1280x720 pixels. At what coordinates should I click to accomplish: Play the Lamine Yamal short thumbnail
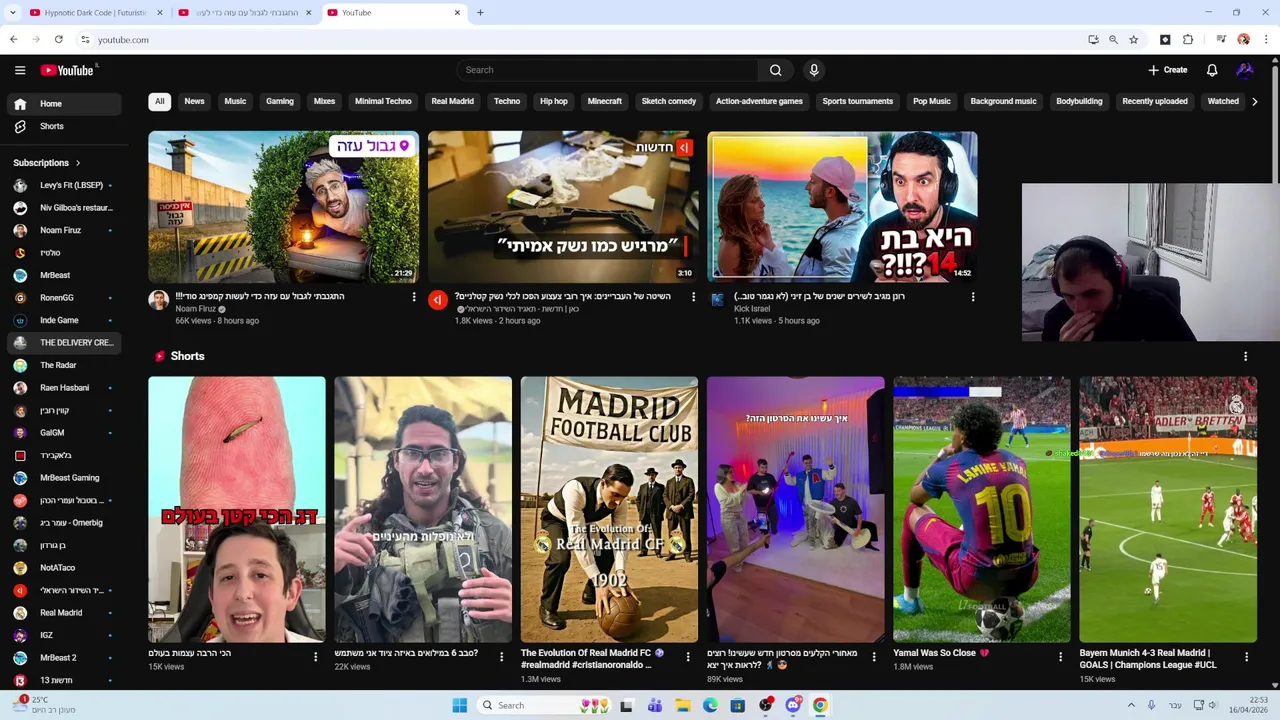981,509
